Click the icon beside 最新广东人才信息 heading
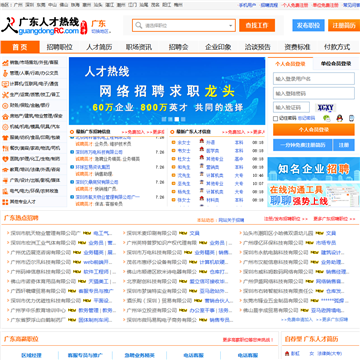The width and height of the screenshot is (360, 360). [173, 132]
